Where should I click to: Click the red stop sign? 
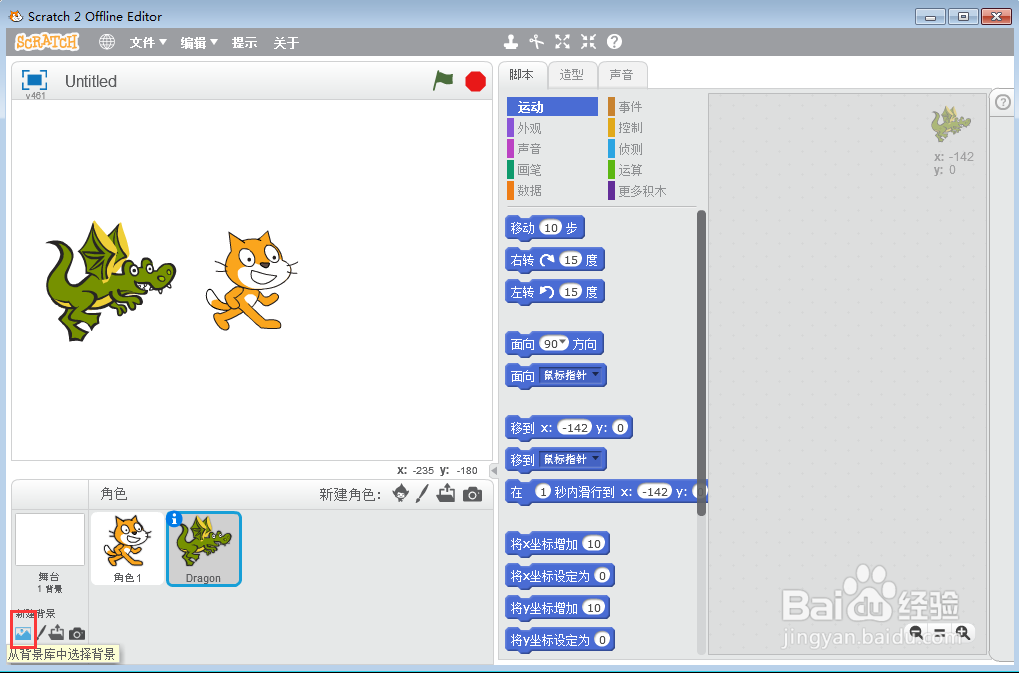[474, 81]
